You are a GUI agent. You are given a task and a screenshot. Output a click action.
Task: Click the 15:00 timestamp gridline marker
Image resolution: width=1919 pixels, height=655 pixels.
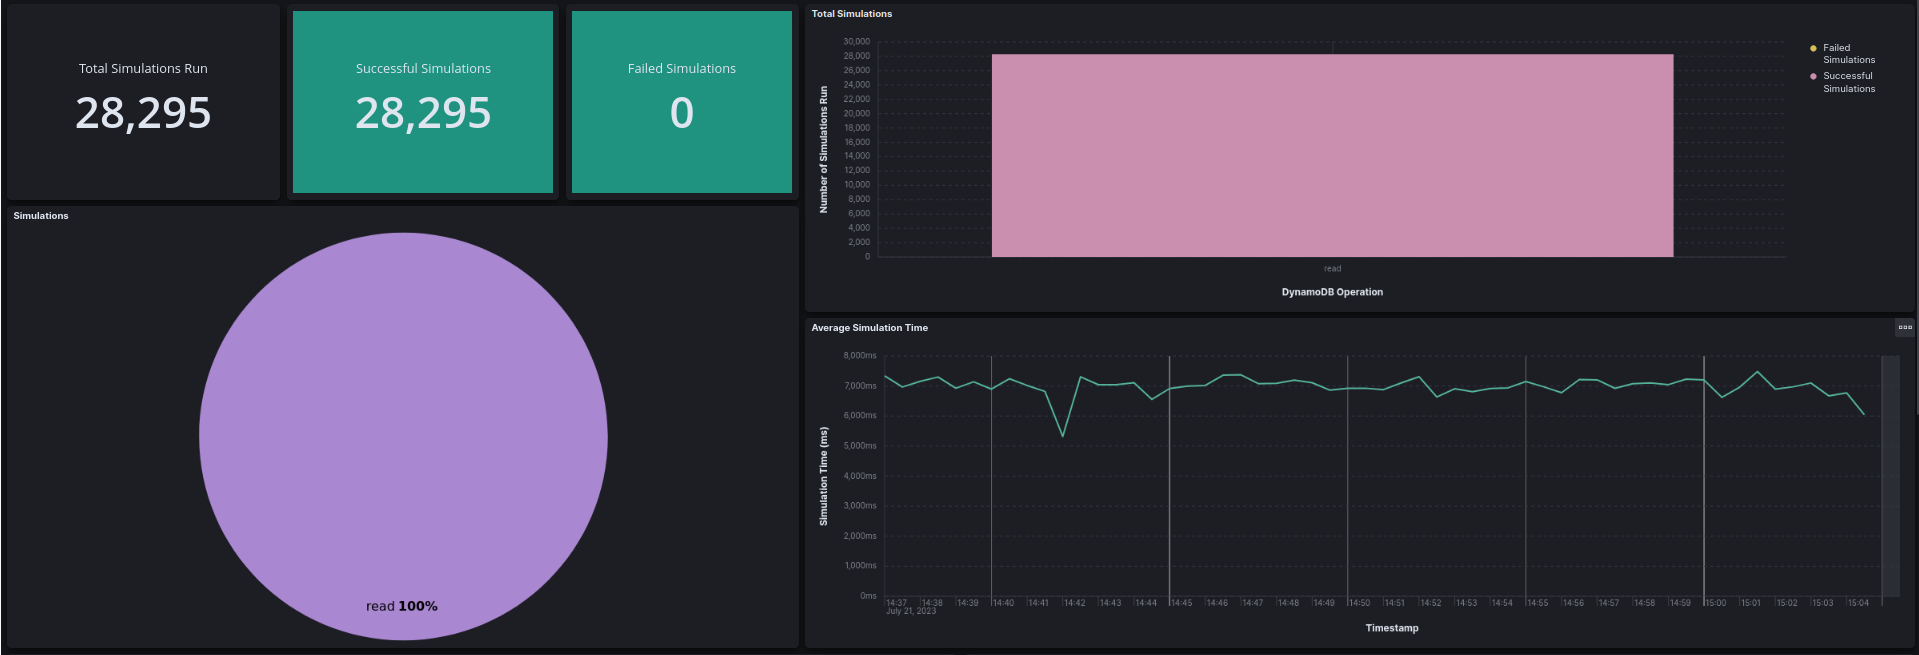coord(1704,480)
